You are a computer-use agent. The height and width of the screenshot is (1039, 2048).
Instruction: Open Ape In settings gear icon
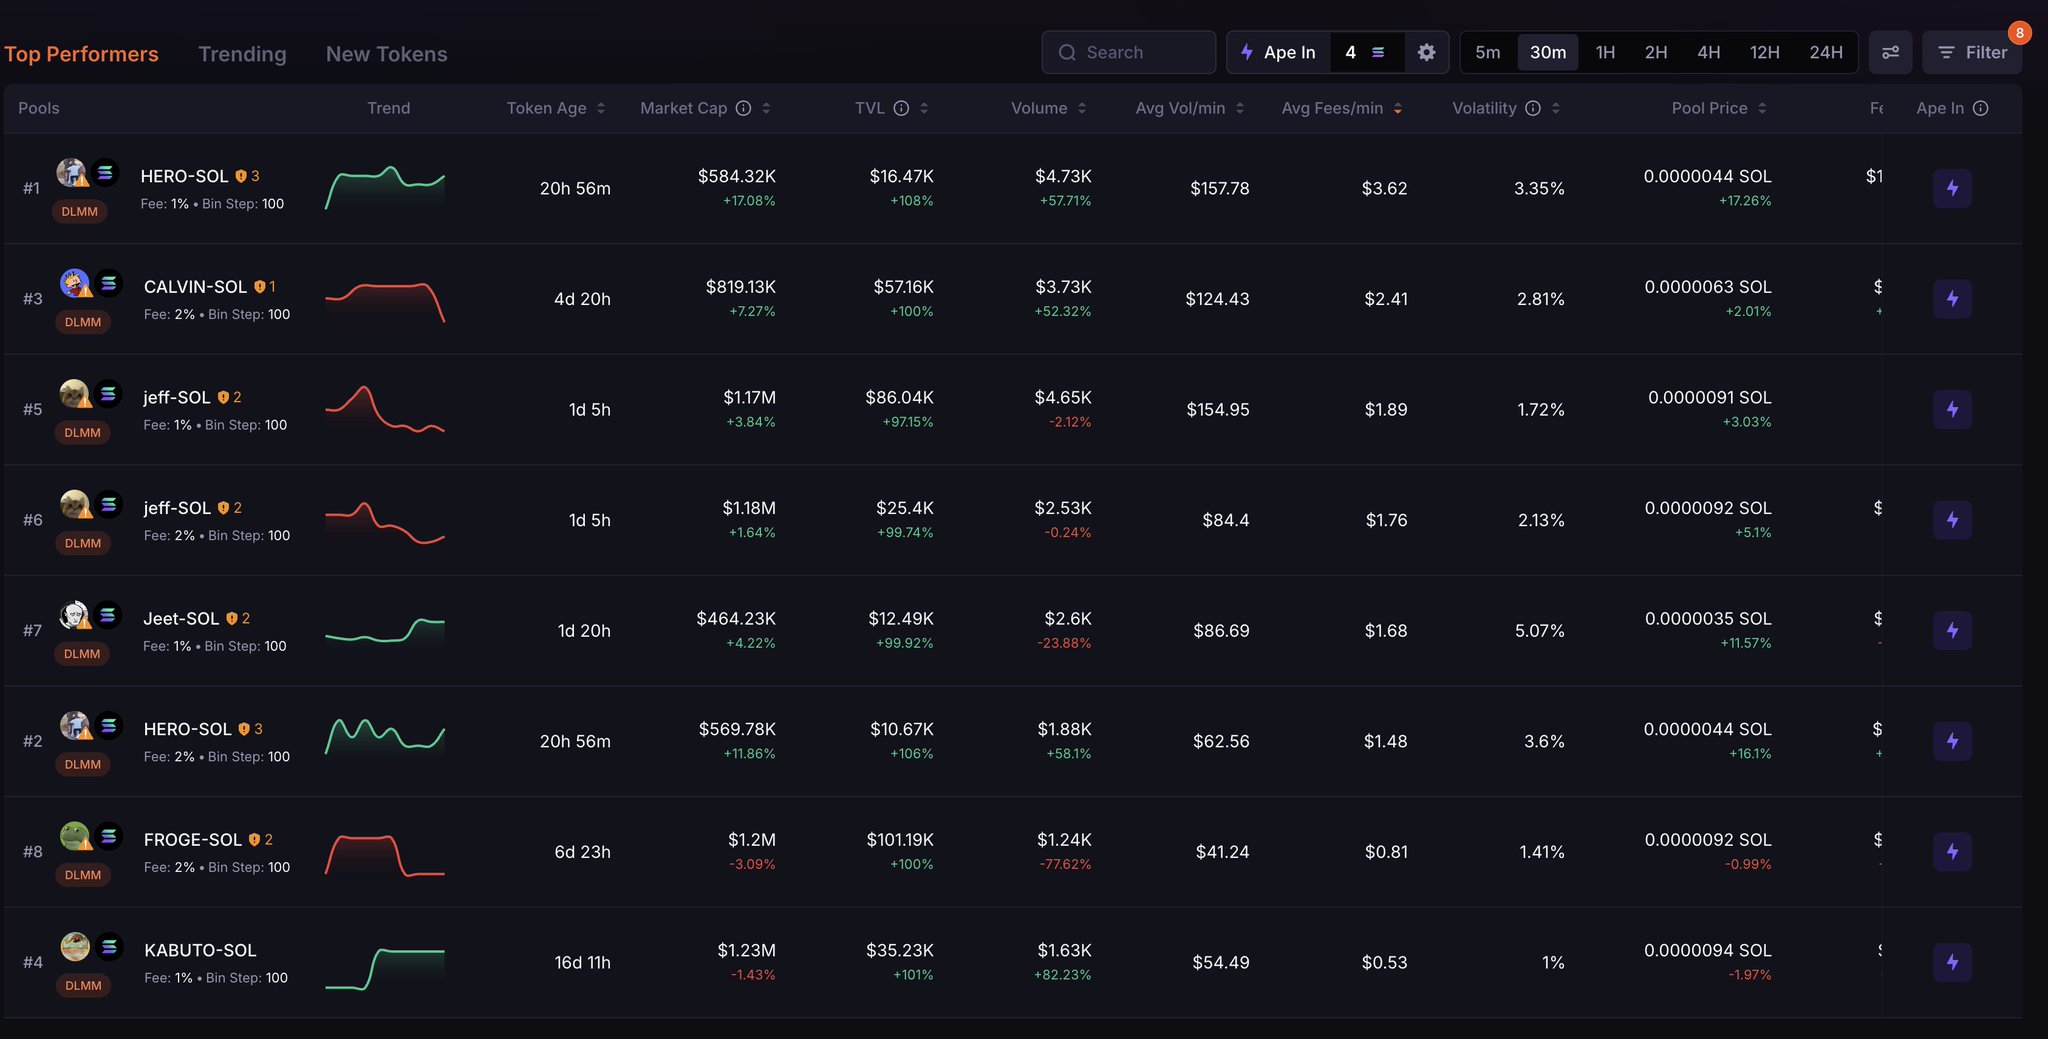(1426, 52)
